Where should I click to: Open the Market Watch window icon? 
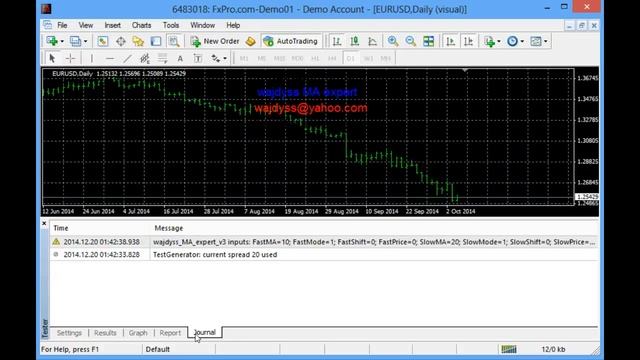102,41
